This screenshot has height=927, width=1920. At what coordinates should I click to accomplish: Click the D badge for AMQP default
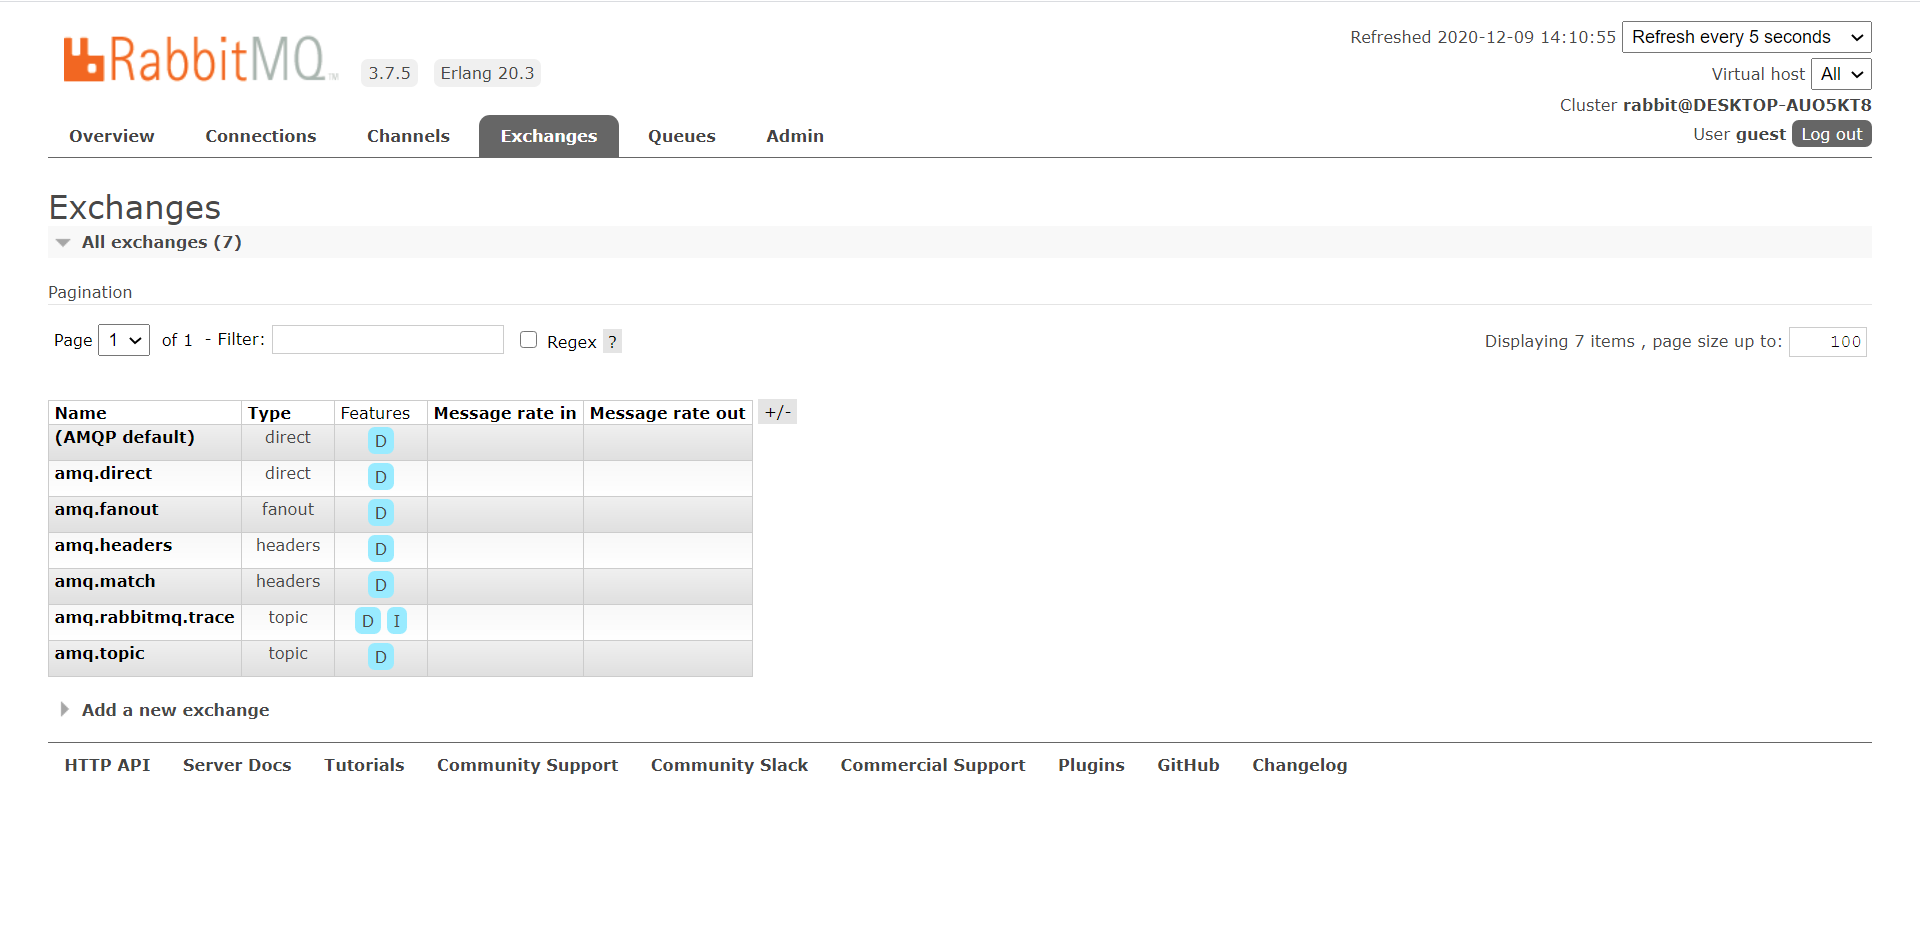pyautogui.click(x=381, y=441)
